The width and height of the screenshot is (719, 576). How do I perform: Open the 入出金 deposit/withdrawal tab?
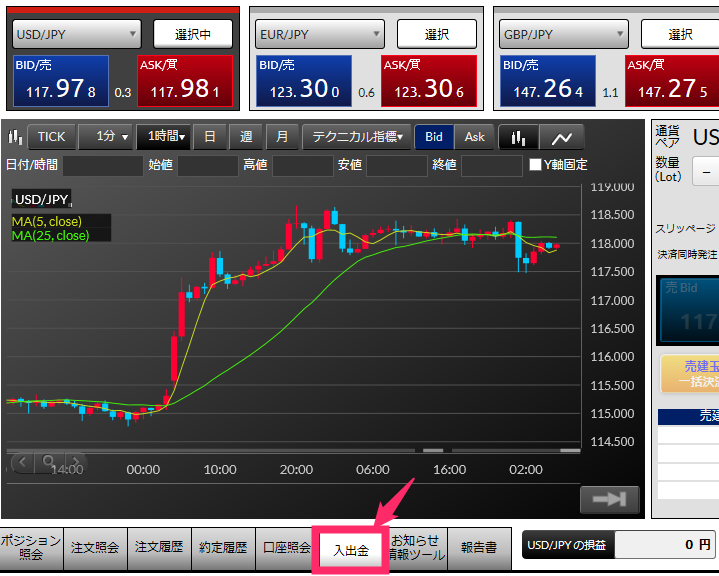[x=351, y=550]
